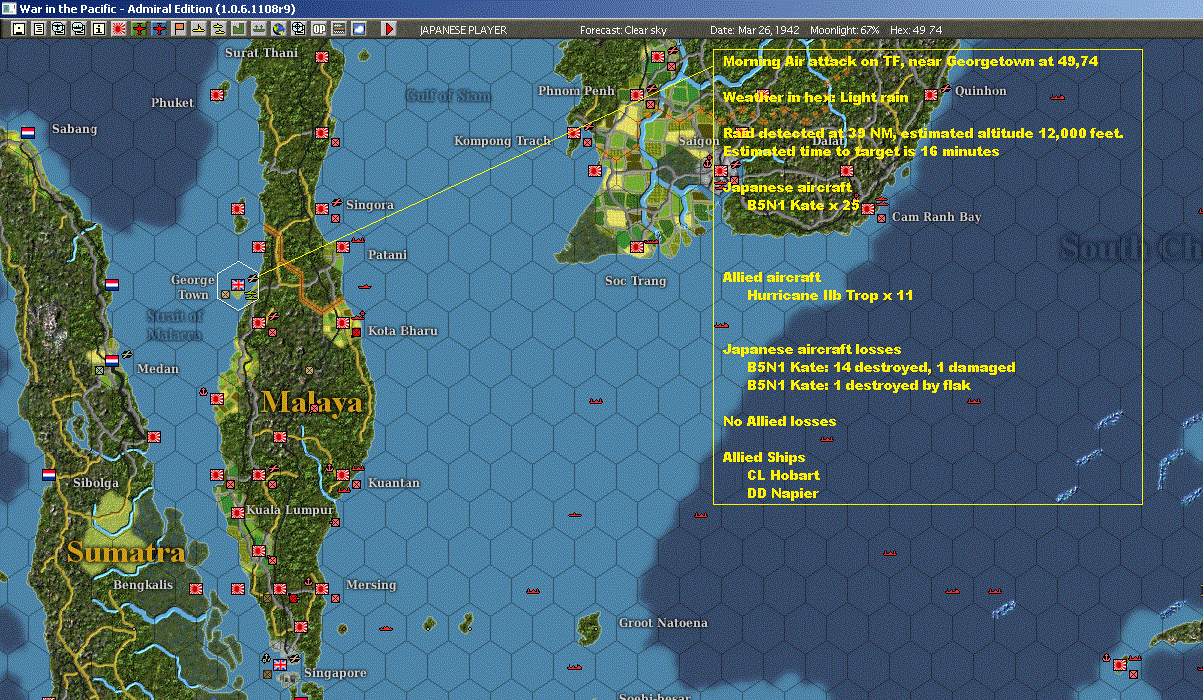The image size is (1203, 700).
Task: Select the Japanese base at Kuantan
Action: [343, 474]
